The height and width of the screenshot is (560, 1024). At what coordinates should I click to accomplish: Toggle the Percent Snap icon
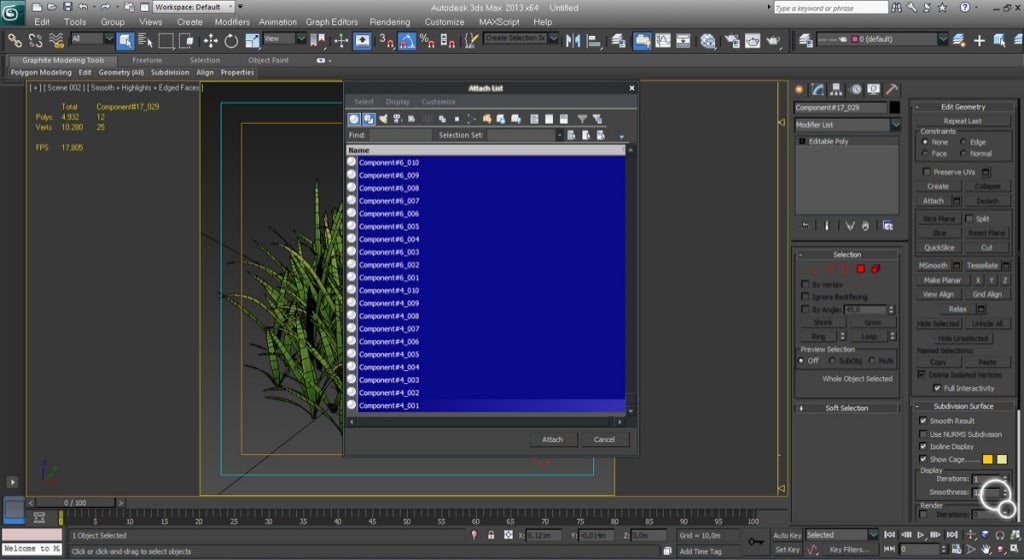coord(427,40)
